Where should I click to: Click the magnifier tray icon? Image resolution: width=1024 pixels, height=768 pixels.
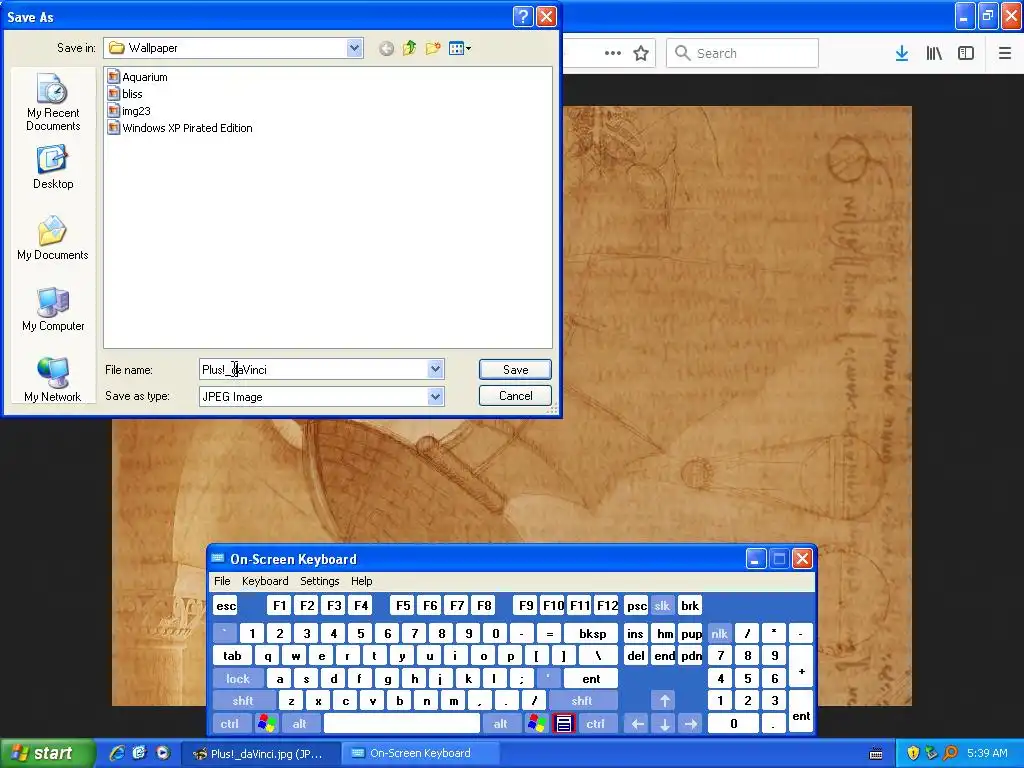[950, 753]
